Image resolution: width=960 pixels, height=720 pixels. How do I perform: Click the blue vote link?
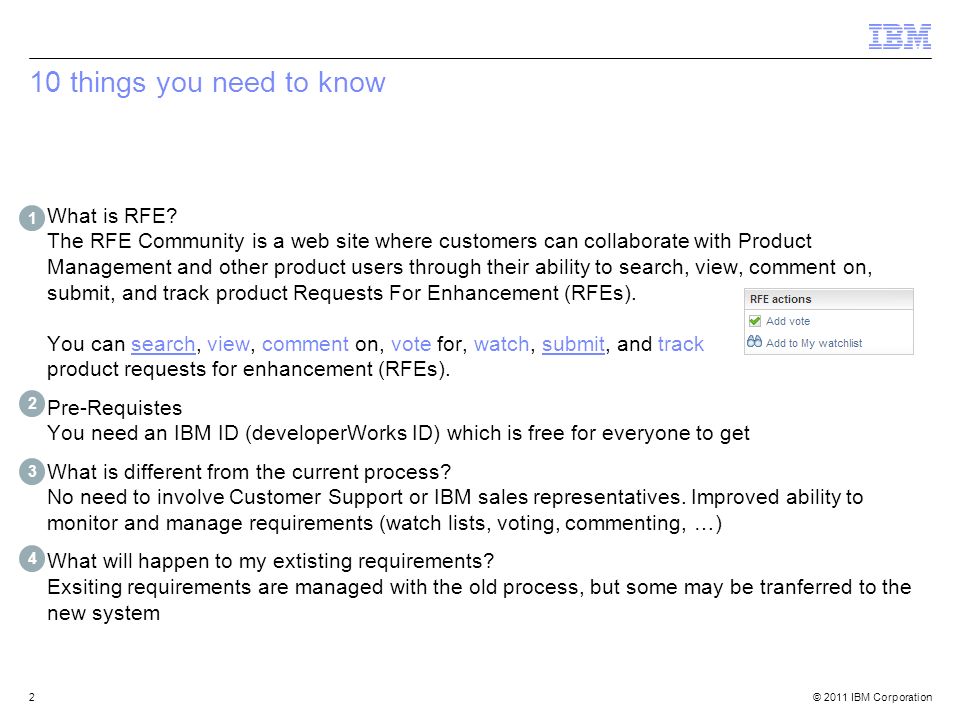411,344
